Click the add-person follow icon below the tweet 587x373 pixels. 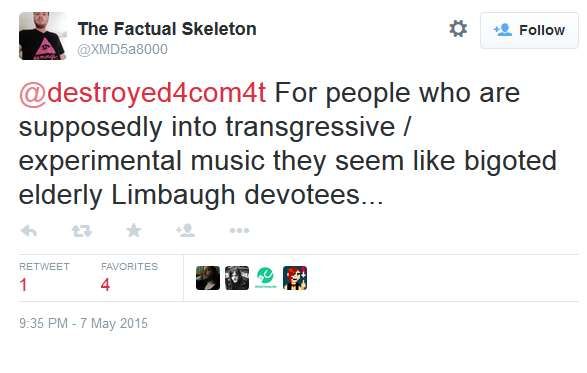coord(186,230)
